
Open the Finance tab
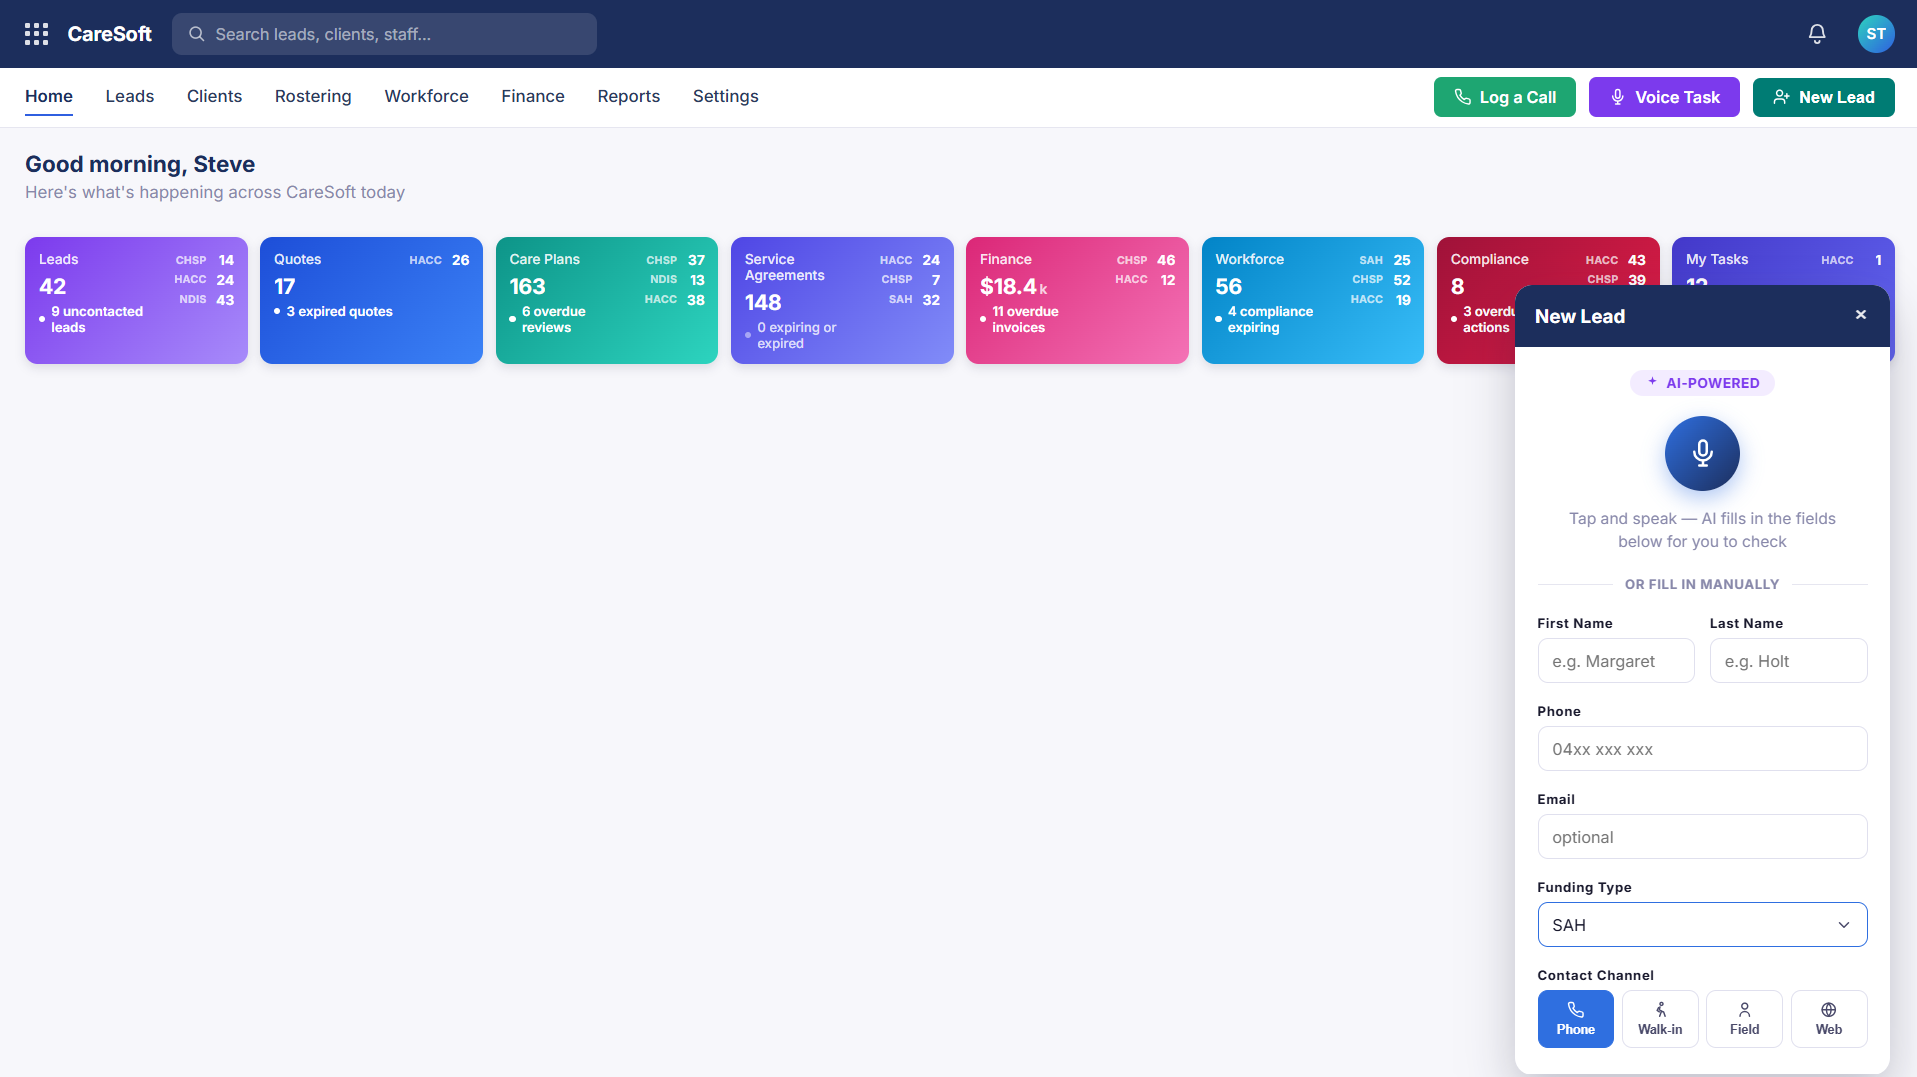[533, 97]
